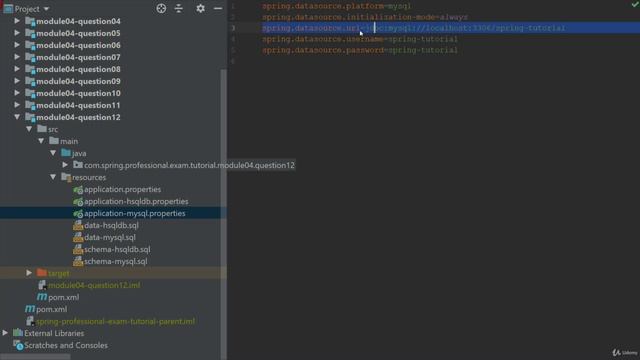640x360 pixels.
Task: Select Scratches and Consoles node
Action: [66, 345]
